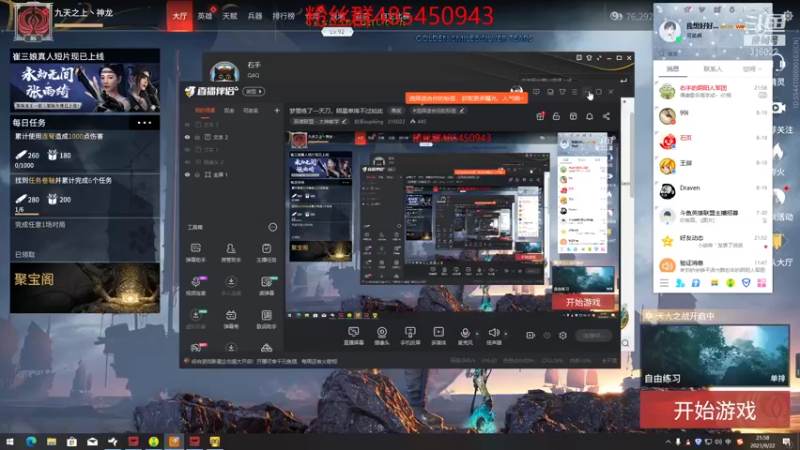Screen dimensions: 800x450
Task: Toggle the lock on 全屏 1 source
Action: 197,174
